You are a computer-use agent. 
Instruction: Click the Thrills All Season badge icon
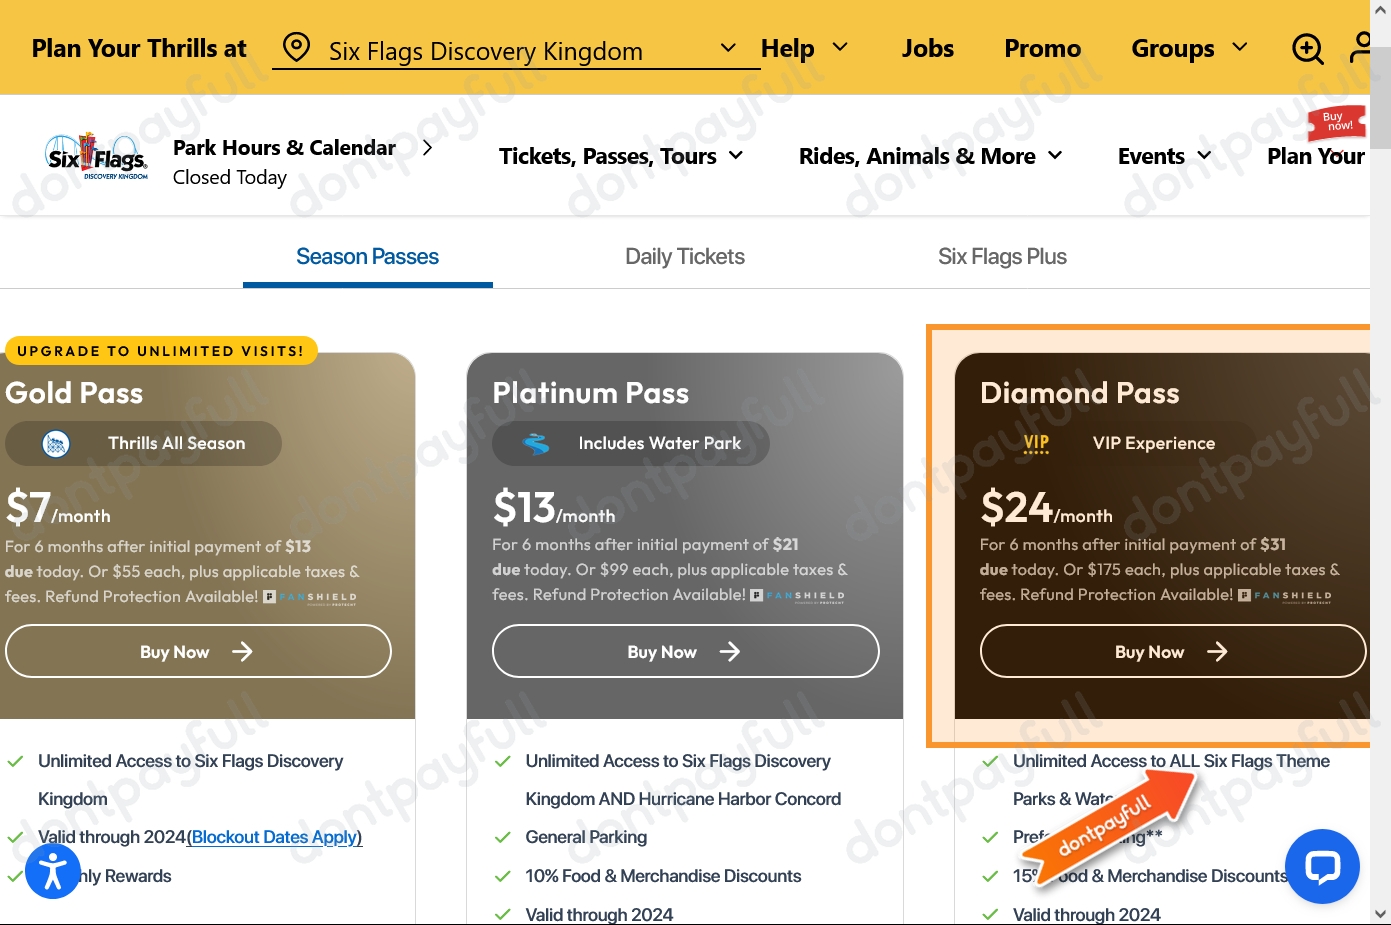[x=57, y=443]
